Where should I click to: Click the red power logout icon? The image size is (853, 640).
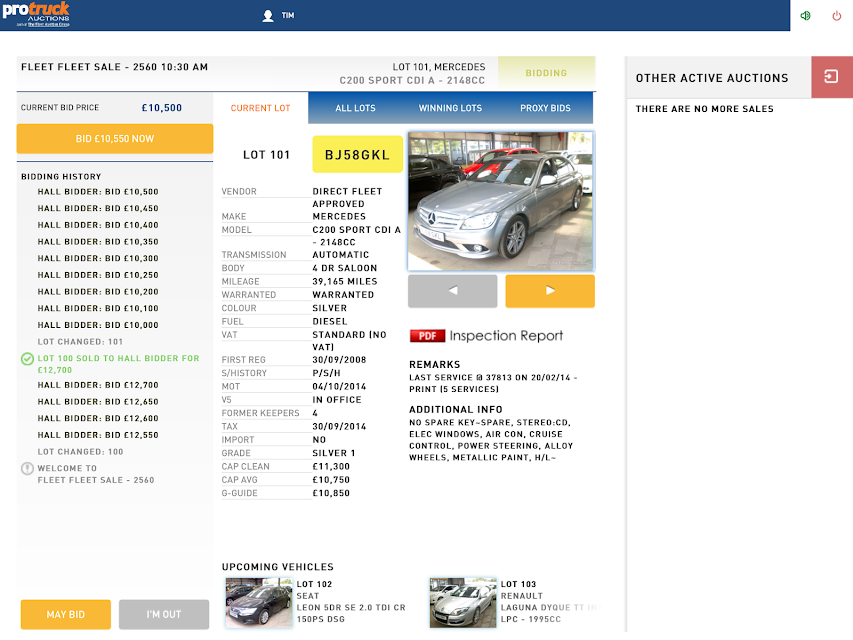tap(837, 16)
